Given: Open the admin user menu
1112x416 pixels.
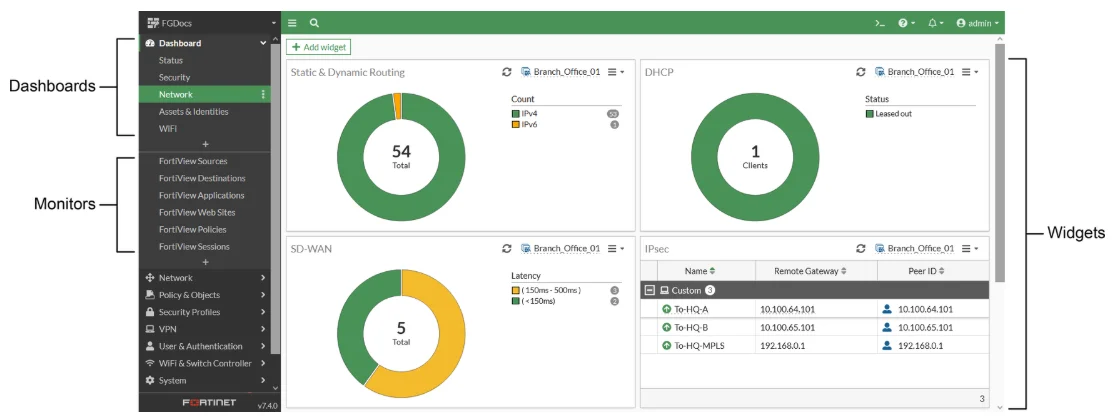Looking at the screenshot, I should [977, 23].
